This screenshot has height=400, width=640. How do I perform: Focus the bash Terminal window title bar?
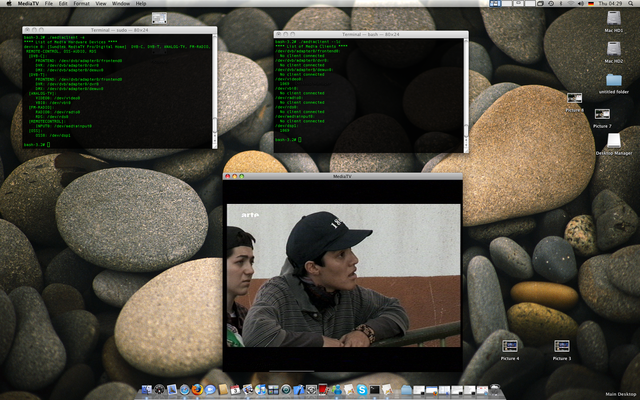pyautogui.click(x=371, y=34)
